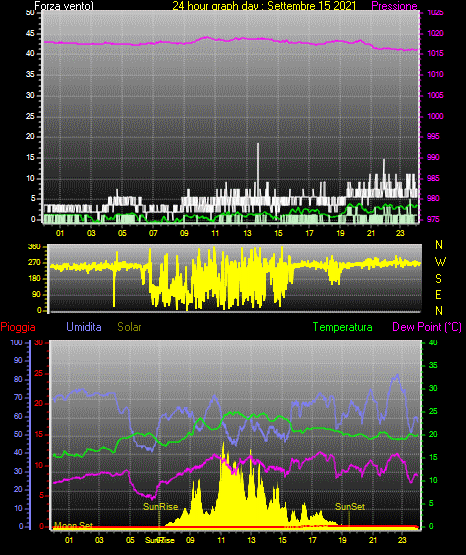466x555 pixels.
Task: Click the '985' value on the pressure axis
Action: [x=433, y=178]
